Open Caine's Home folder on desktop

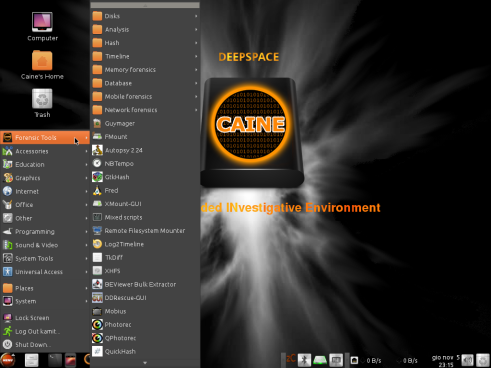tap(42, 65)
